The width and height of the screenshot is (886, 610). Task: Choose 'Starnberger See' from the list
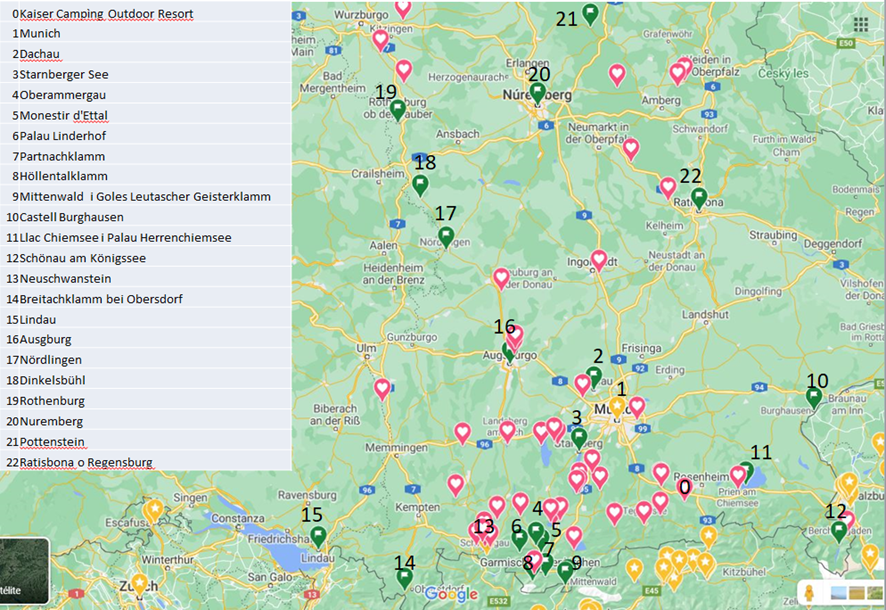pyautogui.click(x=64, y=75)
